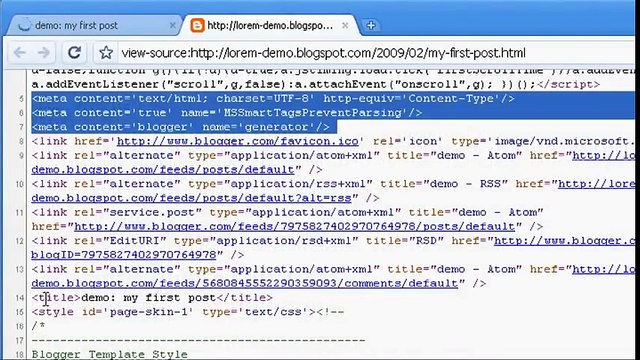
Task: Click line number 11 in the gutter
Action: [20, 212]
